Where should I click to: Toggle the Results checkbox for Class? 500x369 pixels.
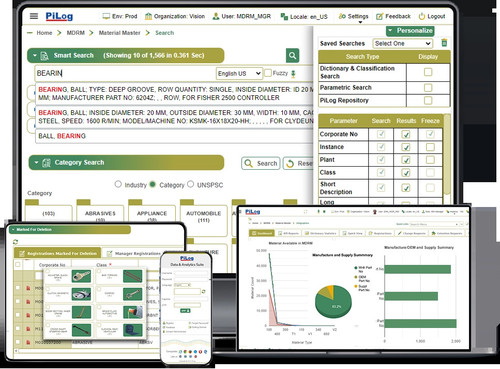[x=405, y=173]
